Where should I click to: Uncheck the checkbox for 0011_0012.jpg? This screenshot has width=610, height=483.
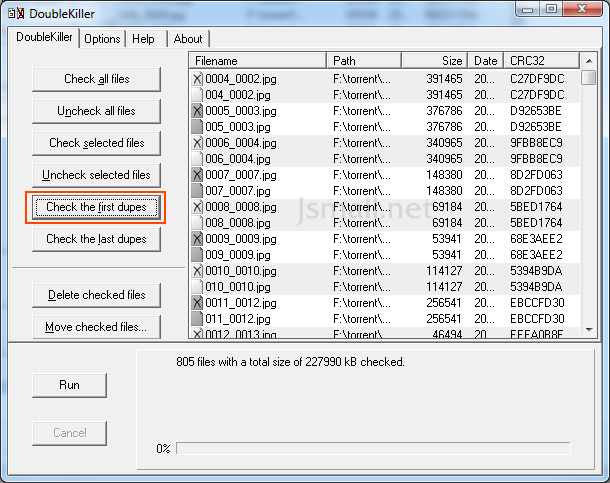click(197, 303)
